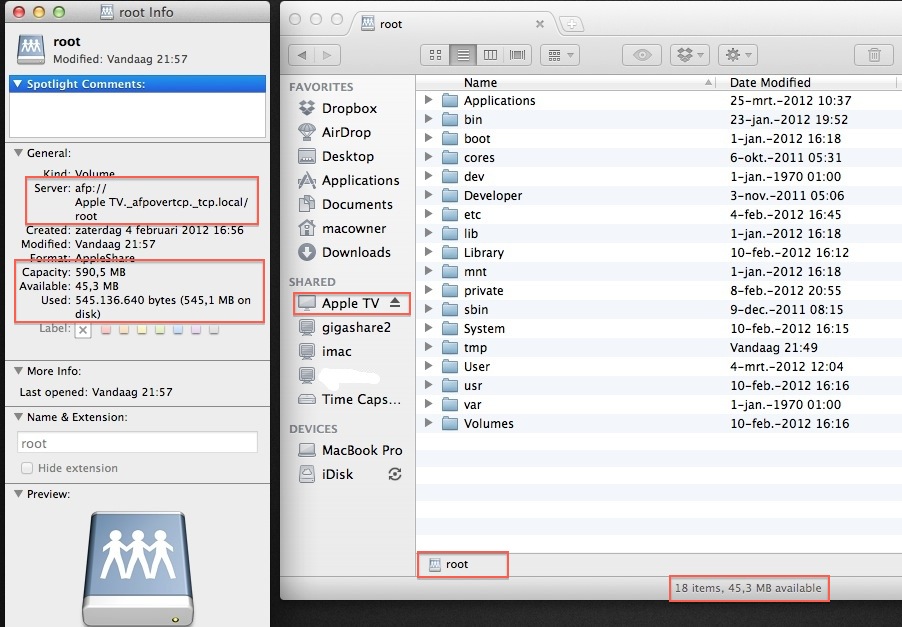Click the name field containing root
The width and height of the screenshot is (902, 627).
tap(137, 443)
